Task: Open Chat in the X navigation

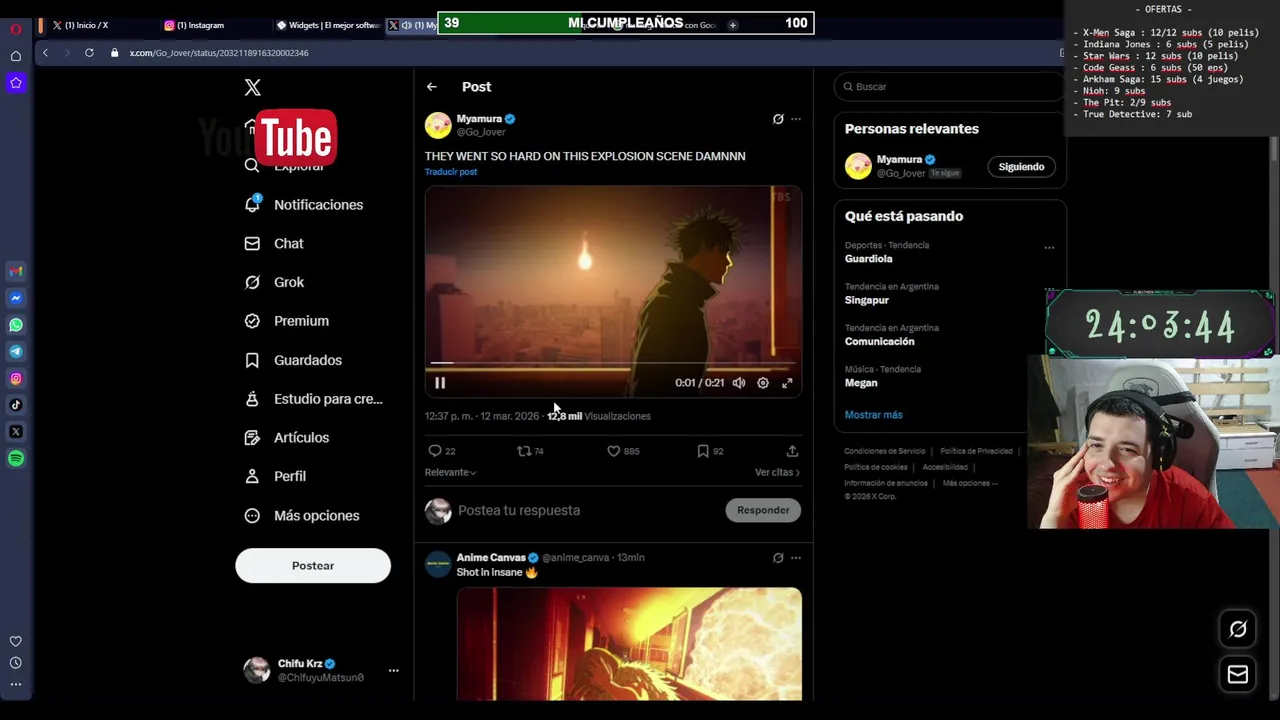Action: (274, 244)
